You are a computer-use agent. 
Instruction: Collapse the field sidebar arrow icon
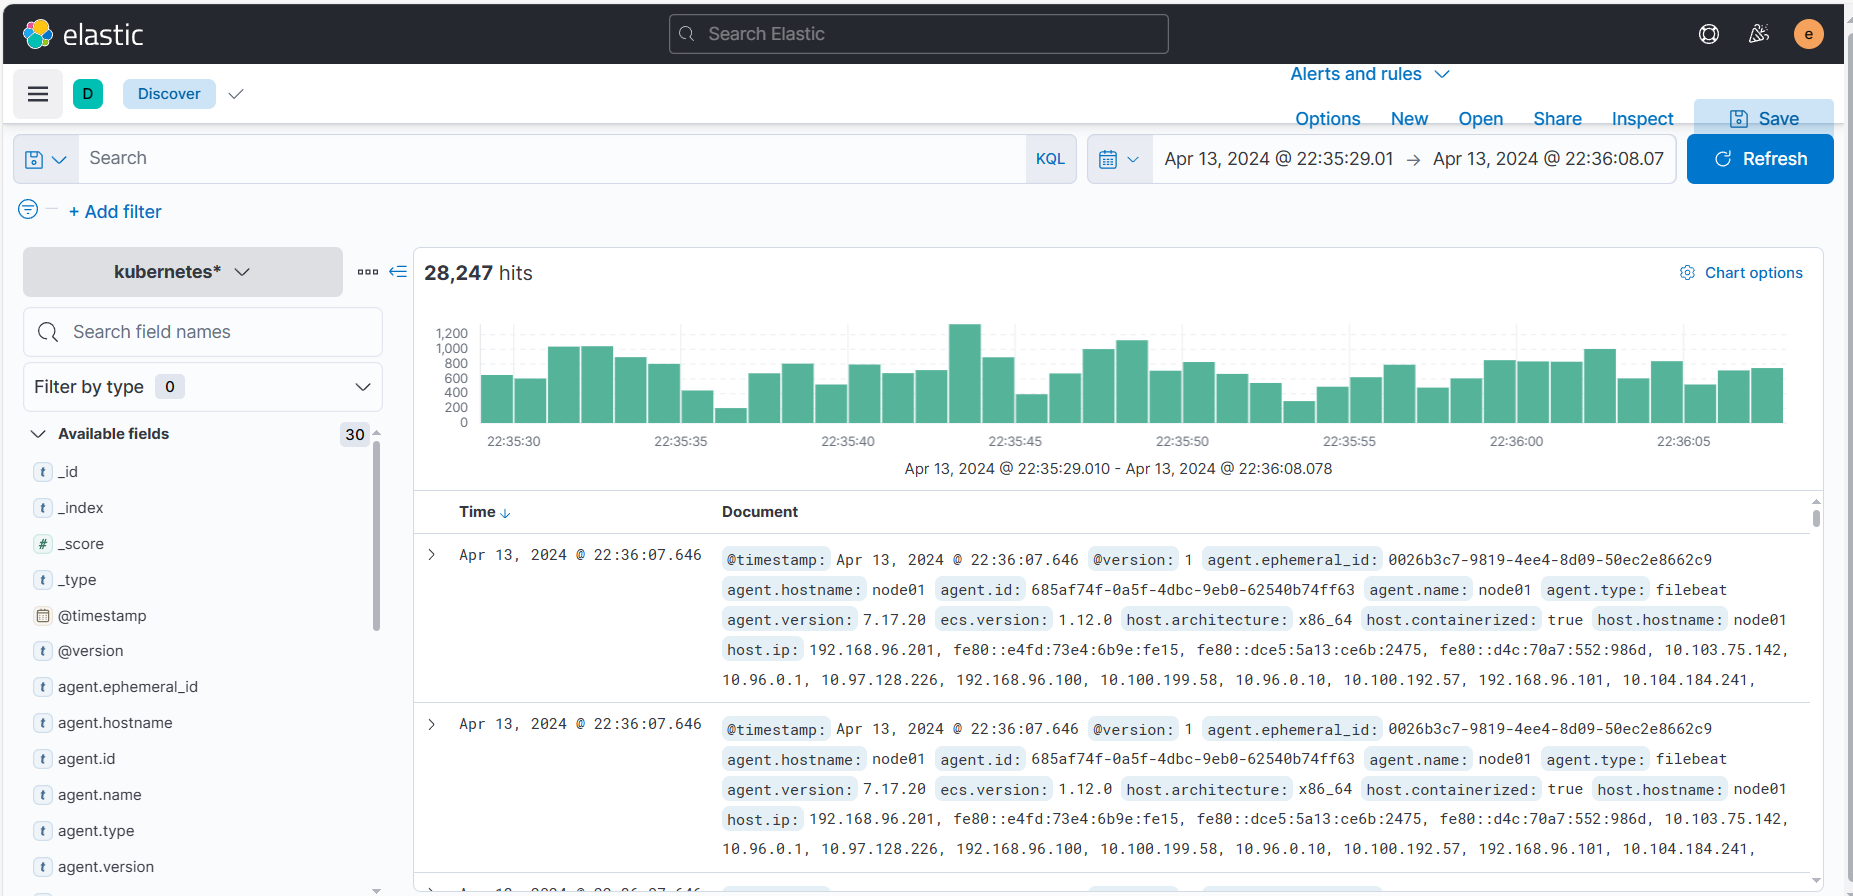398,272
